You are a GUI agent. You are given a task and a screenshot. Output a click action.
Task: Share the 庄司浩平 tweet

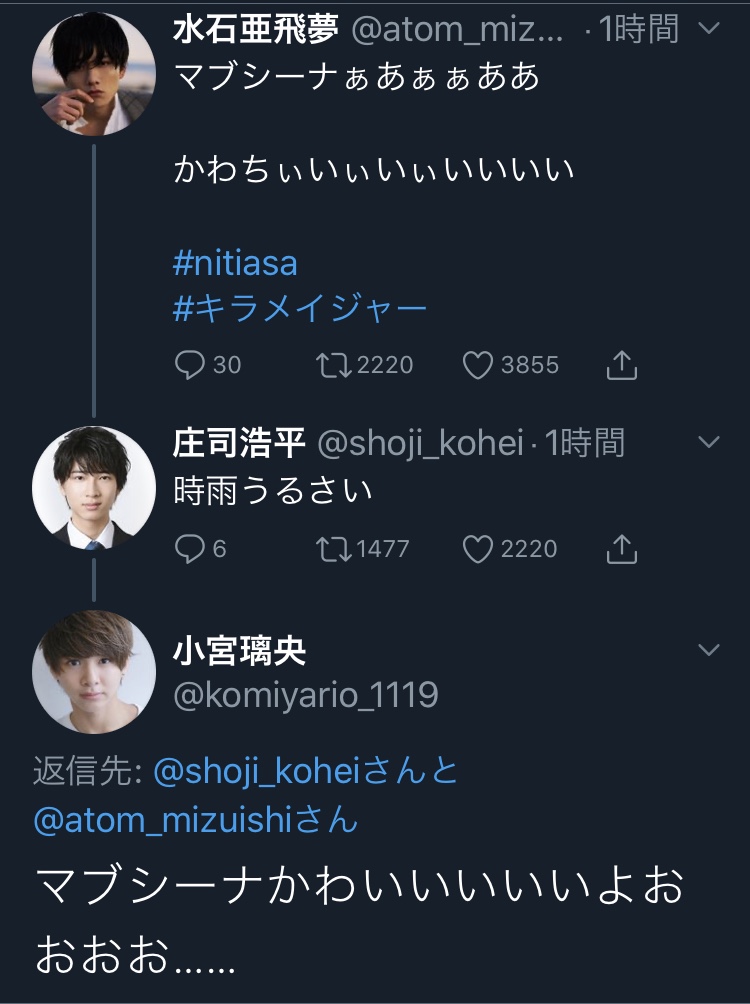(x=621, y=548)
